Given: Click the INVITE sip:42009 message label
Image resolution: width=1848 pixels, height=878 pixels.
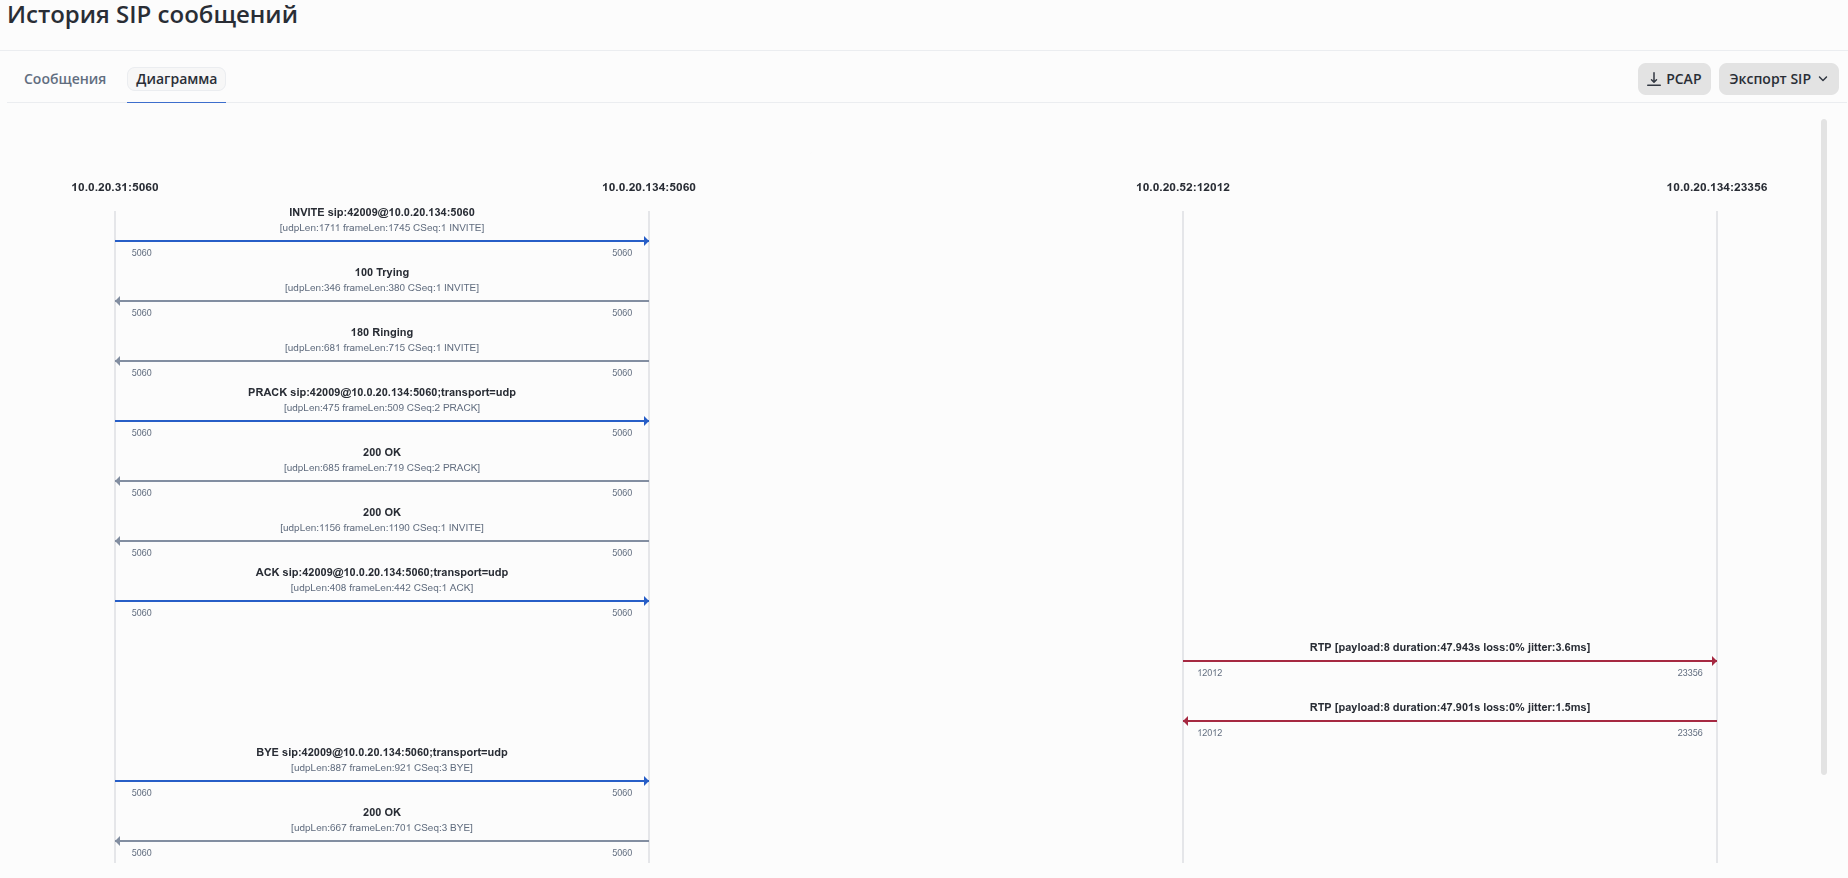Looking at the screenshot, I should (x=381, y=212).
